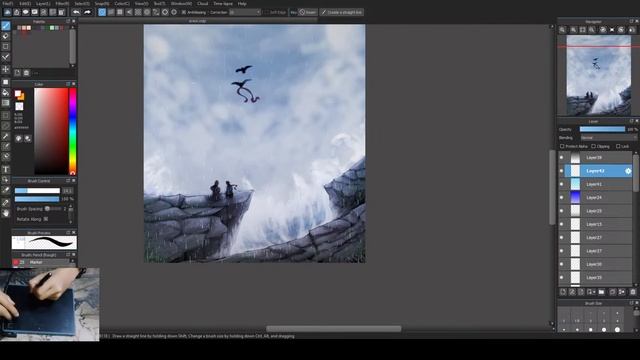Create a new layer folder

[x=601, y=292]
